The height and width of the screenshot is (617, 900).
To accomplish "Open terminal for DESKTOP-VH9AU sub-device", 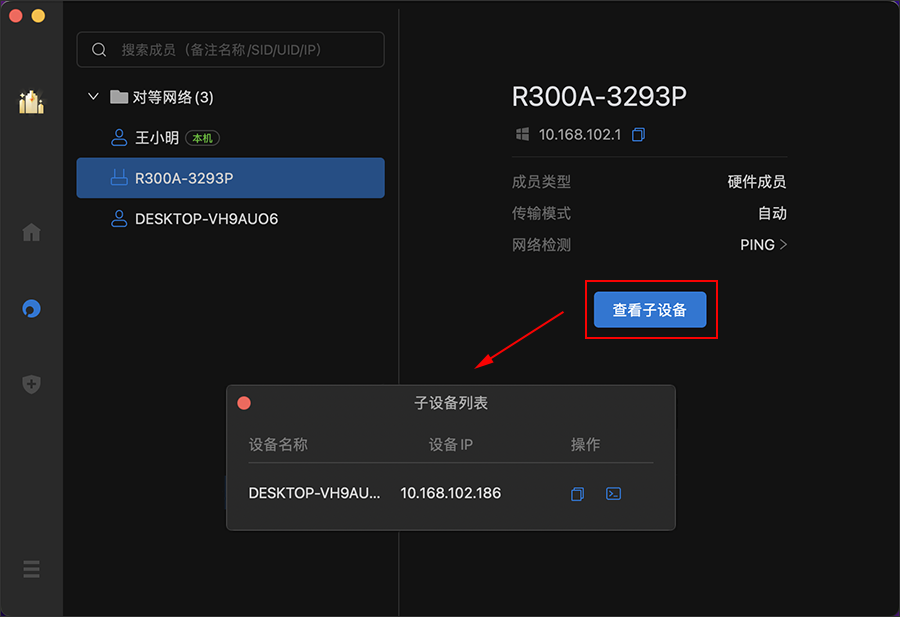I will [x=614, y=494].
